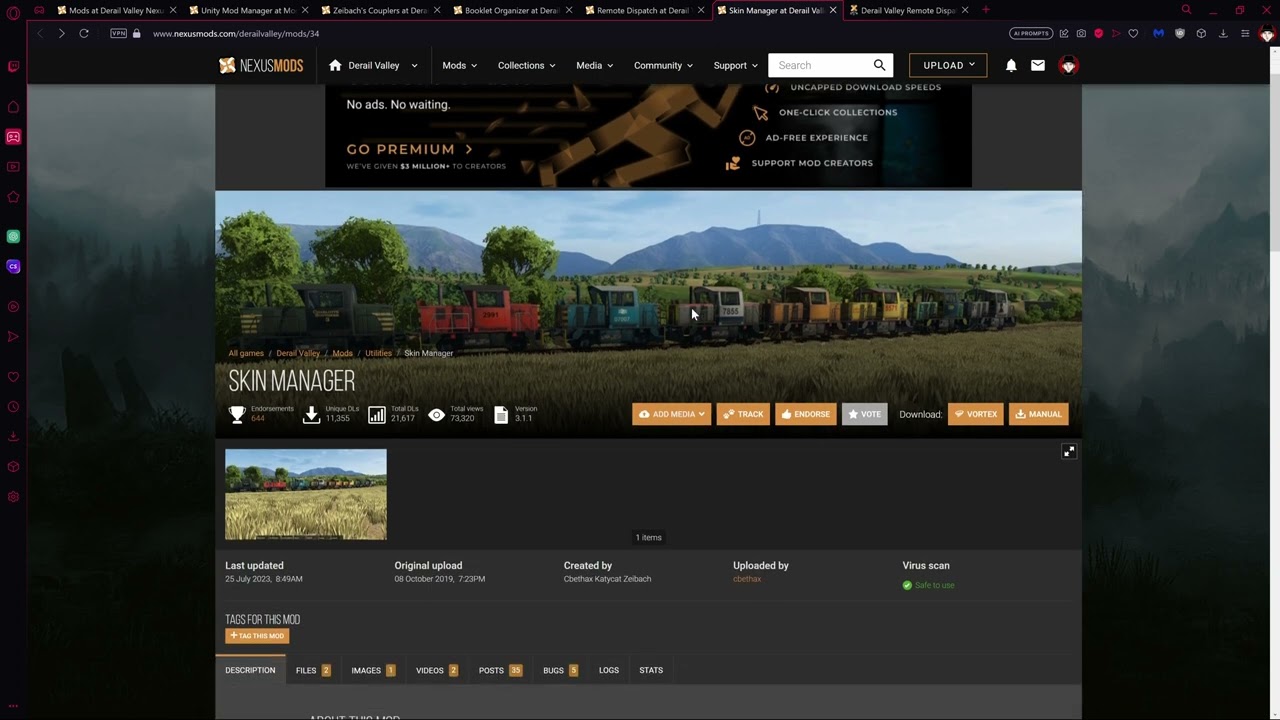Open the mod gallery thumbnail image
The image size is (1280, 720).
pos(306,494)
